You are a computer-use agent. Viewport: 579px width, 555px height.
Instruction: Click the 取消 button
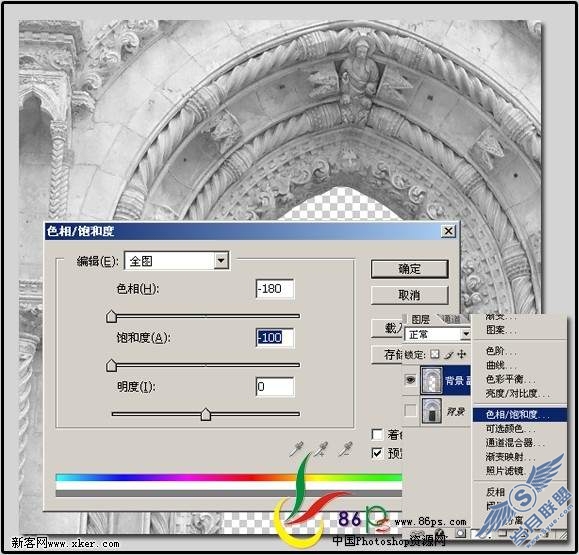(x=409, y=295)
